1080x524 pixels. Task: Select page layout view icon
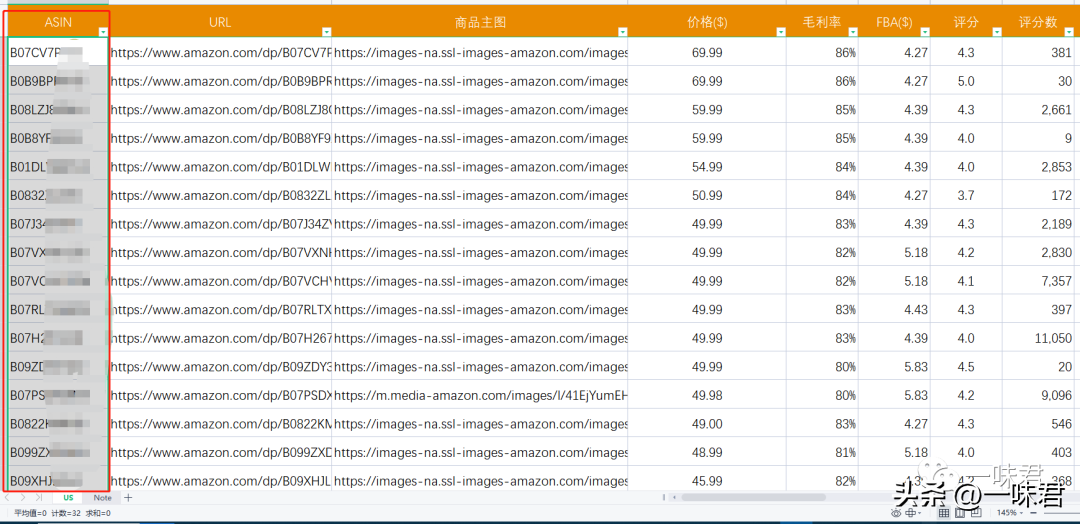pos(960,513)
